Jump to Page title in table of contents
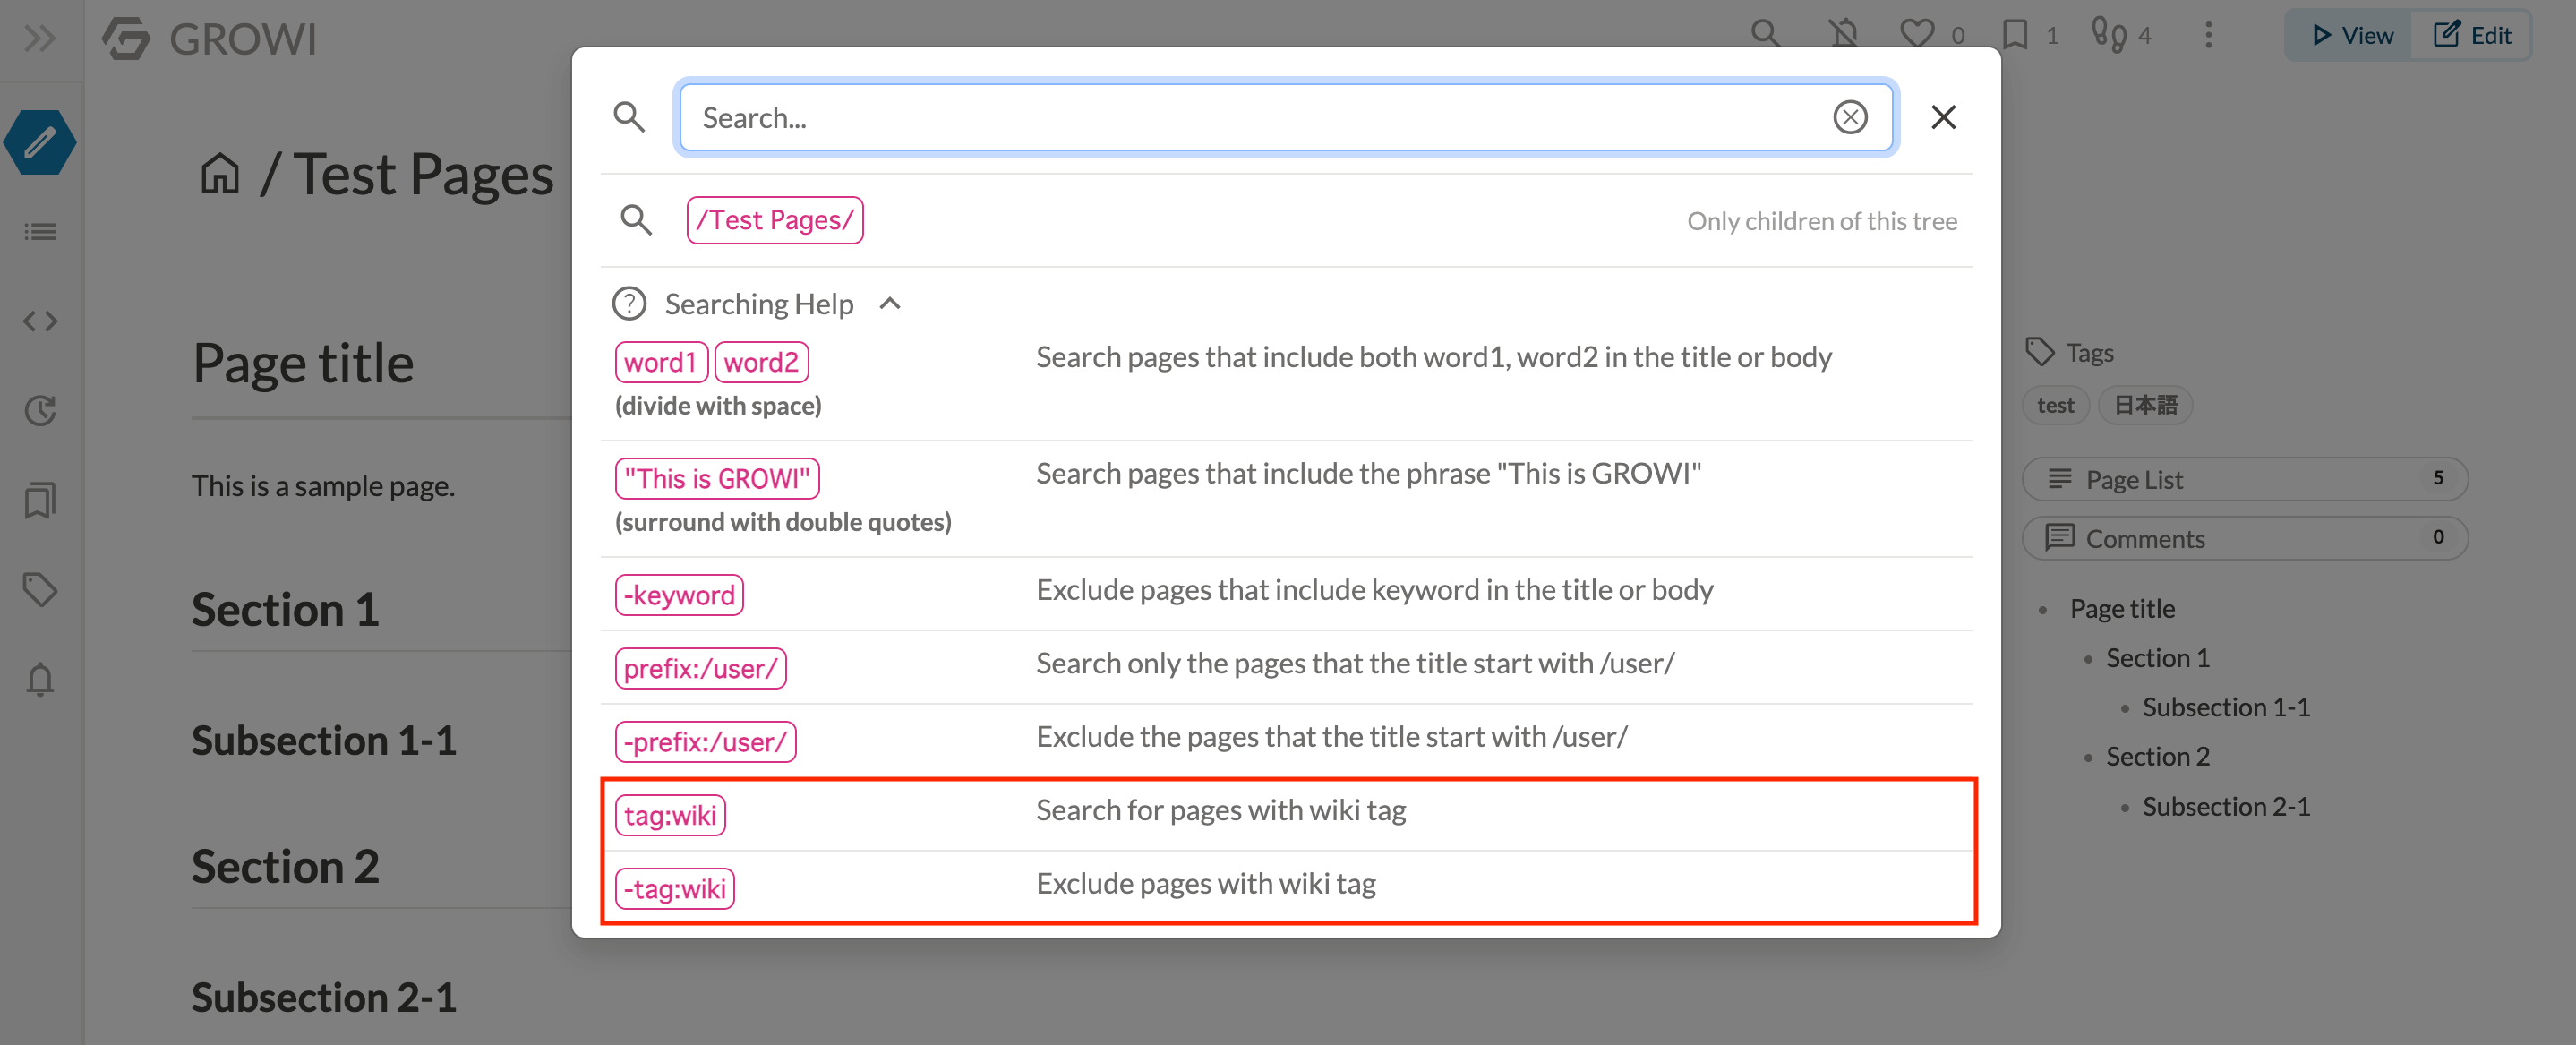Image resolution: width=2576 pixels, height=1045 pixels. point(2122,608)
